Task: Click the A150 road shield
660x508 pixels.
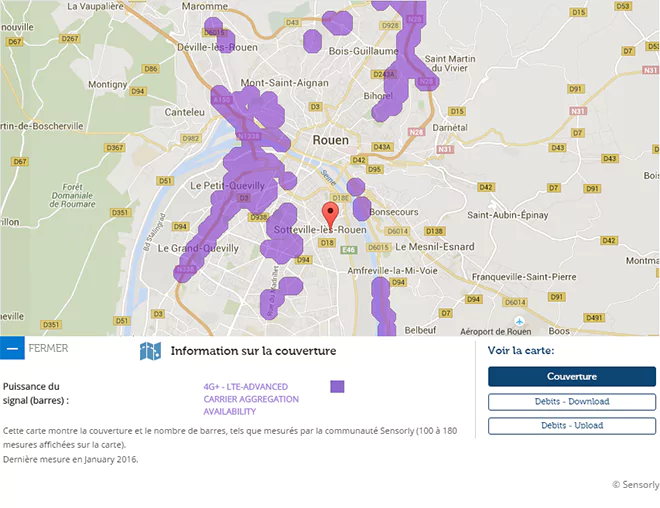Action: click(x=222, y=100)
